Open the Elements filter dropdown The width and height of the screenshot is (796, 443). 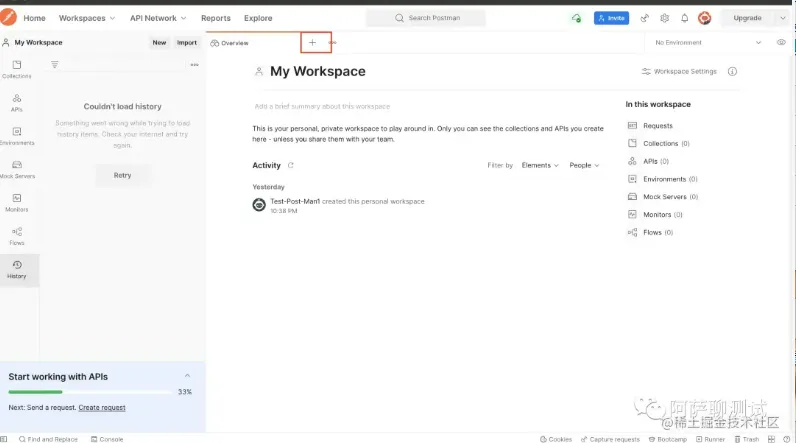coord(540,165)
